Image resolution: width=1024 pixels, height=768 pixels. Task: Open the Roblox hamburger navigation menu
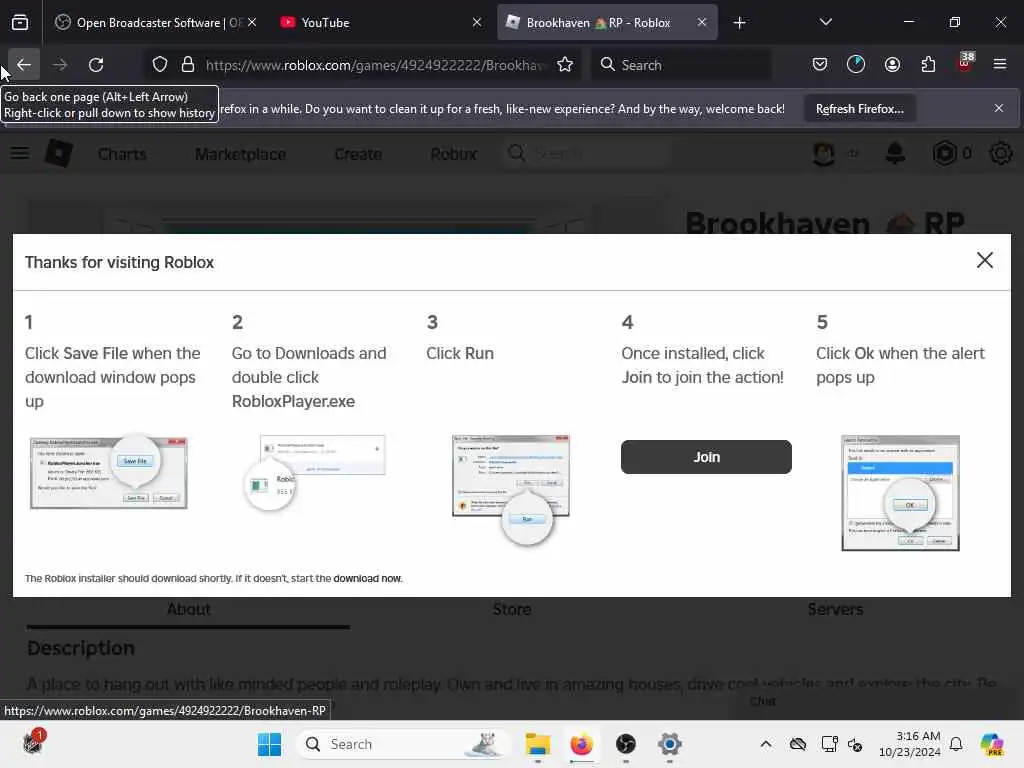20,153
